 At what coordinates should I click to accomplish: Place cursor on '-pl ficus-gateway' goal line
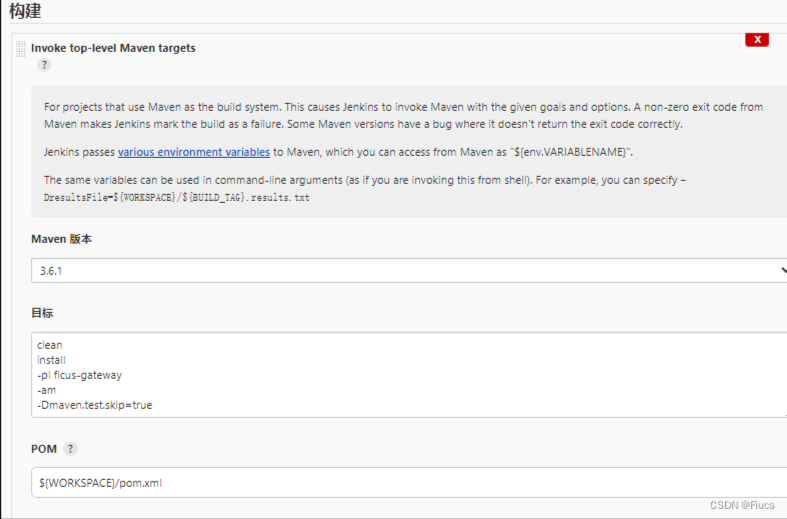coord(79,375)
